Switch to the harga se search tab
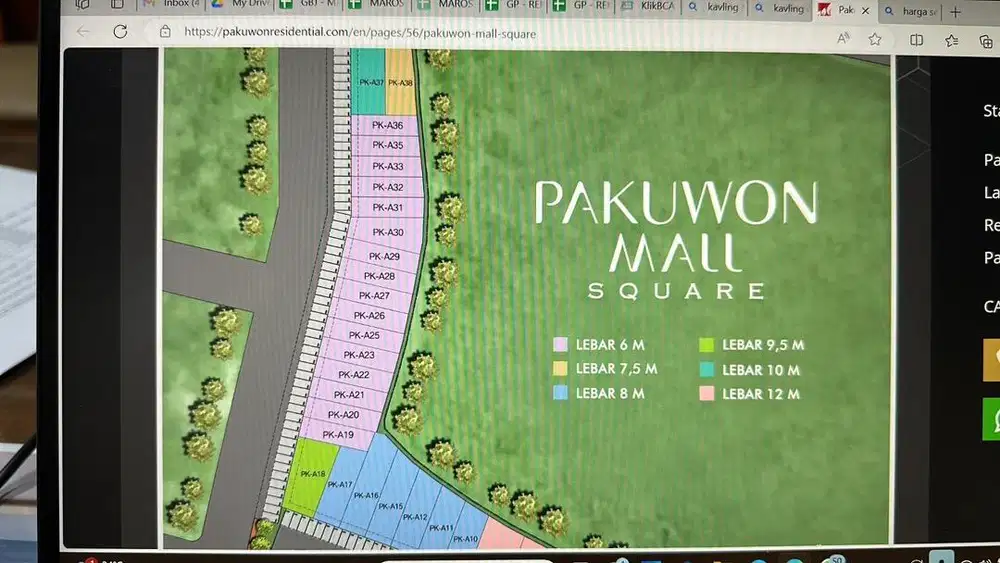1000x563 pixels. [911, 11]
